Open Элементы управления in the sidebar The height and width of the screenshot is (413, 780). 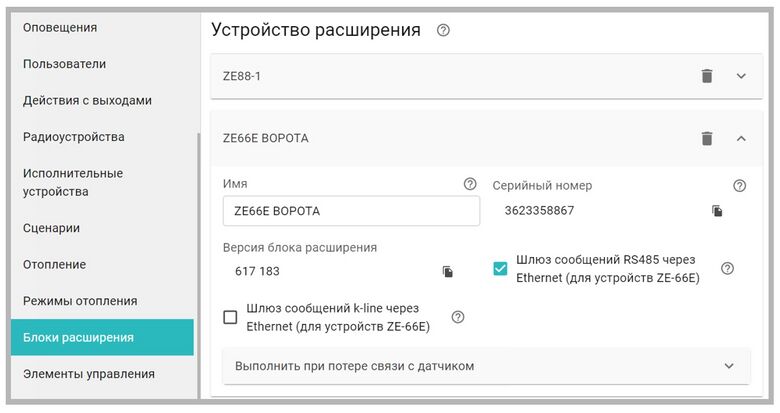click(89, 374)
